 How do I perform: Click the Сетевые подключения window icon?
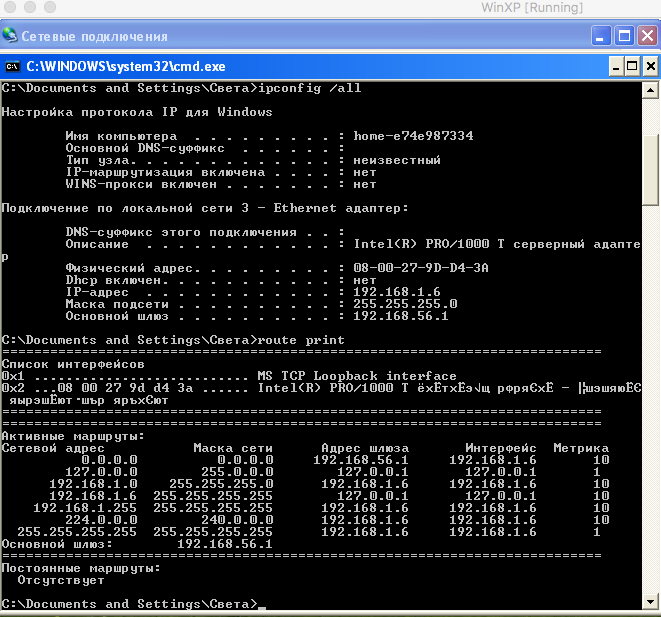tap(9, 36)
